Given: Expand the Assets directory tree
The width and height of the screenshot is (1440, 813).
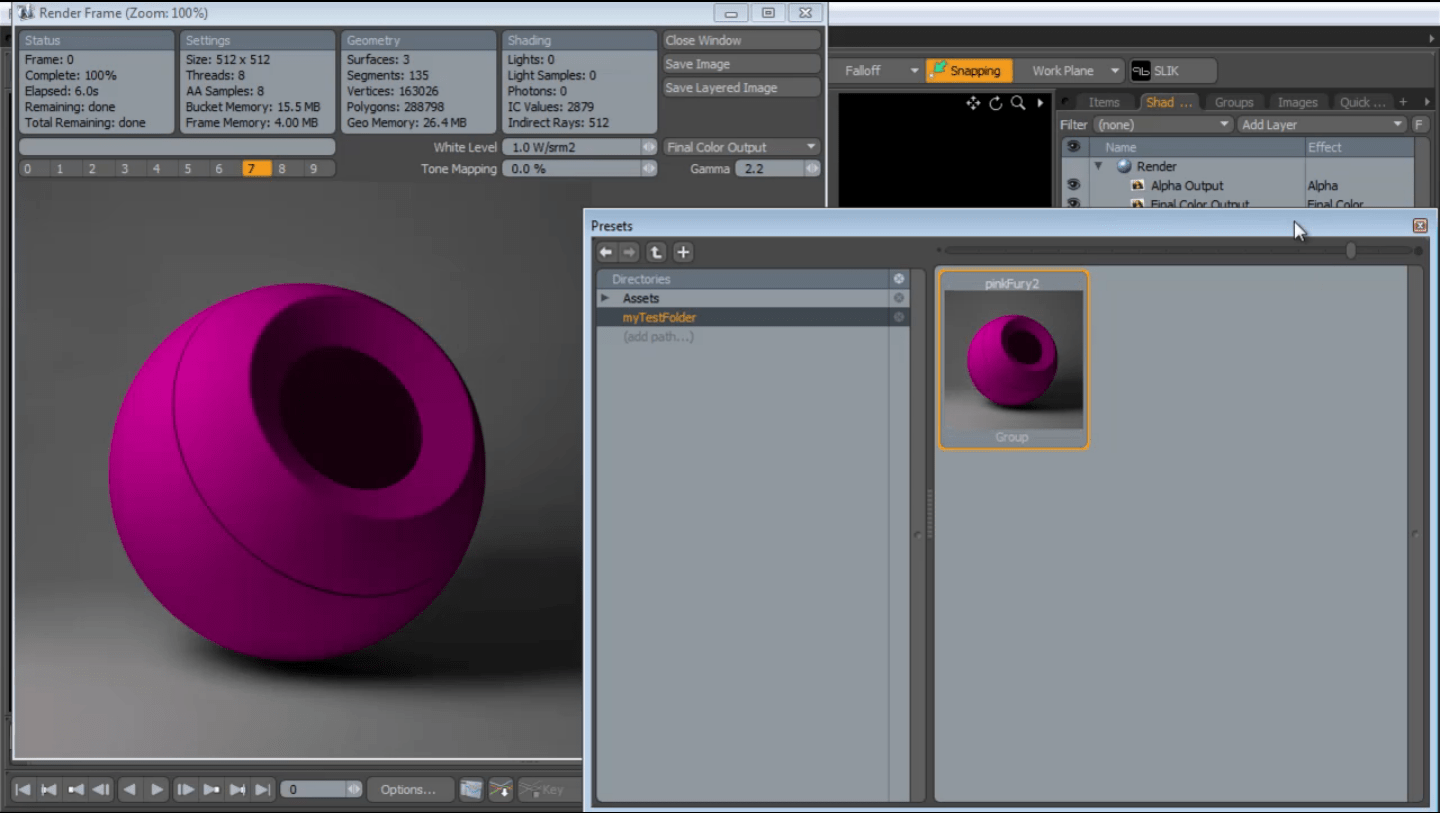Looking at the screenshot, I should 605,298.
